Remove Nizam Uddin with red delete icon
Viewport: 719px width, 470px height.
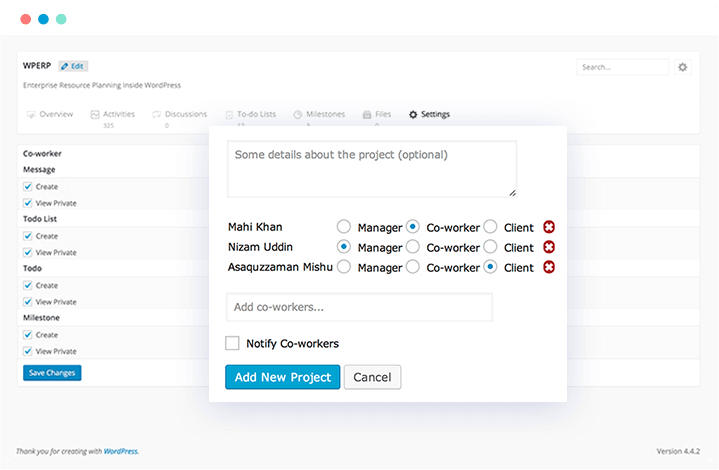[549, 247]
